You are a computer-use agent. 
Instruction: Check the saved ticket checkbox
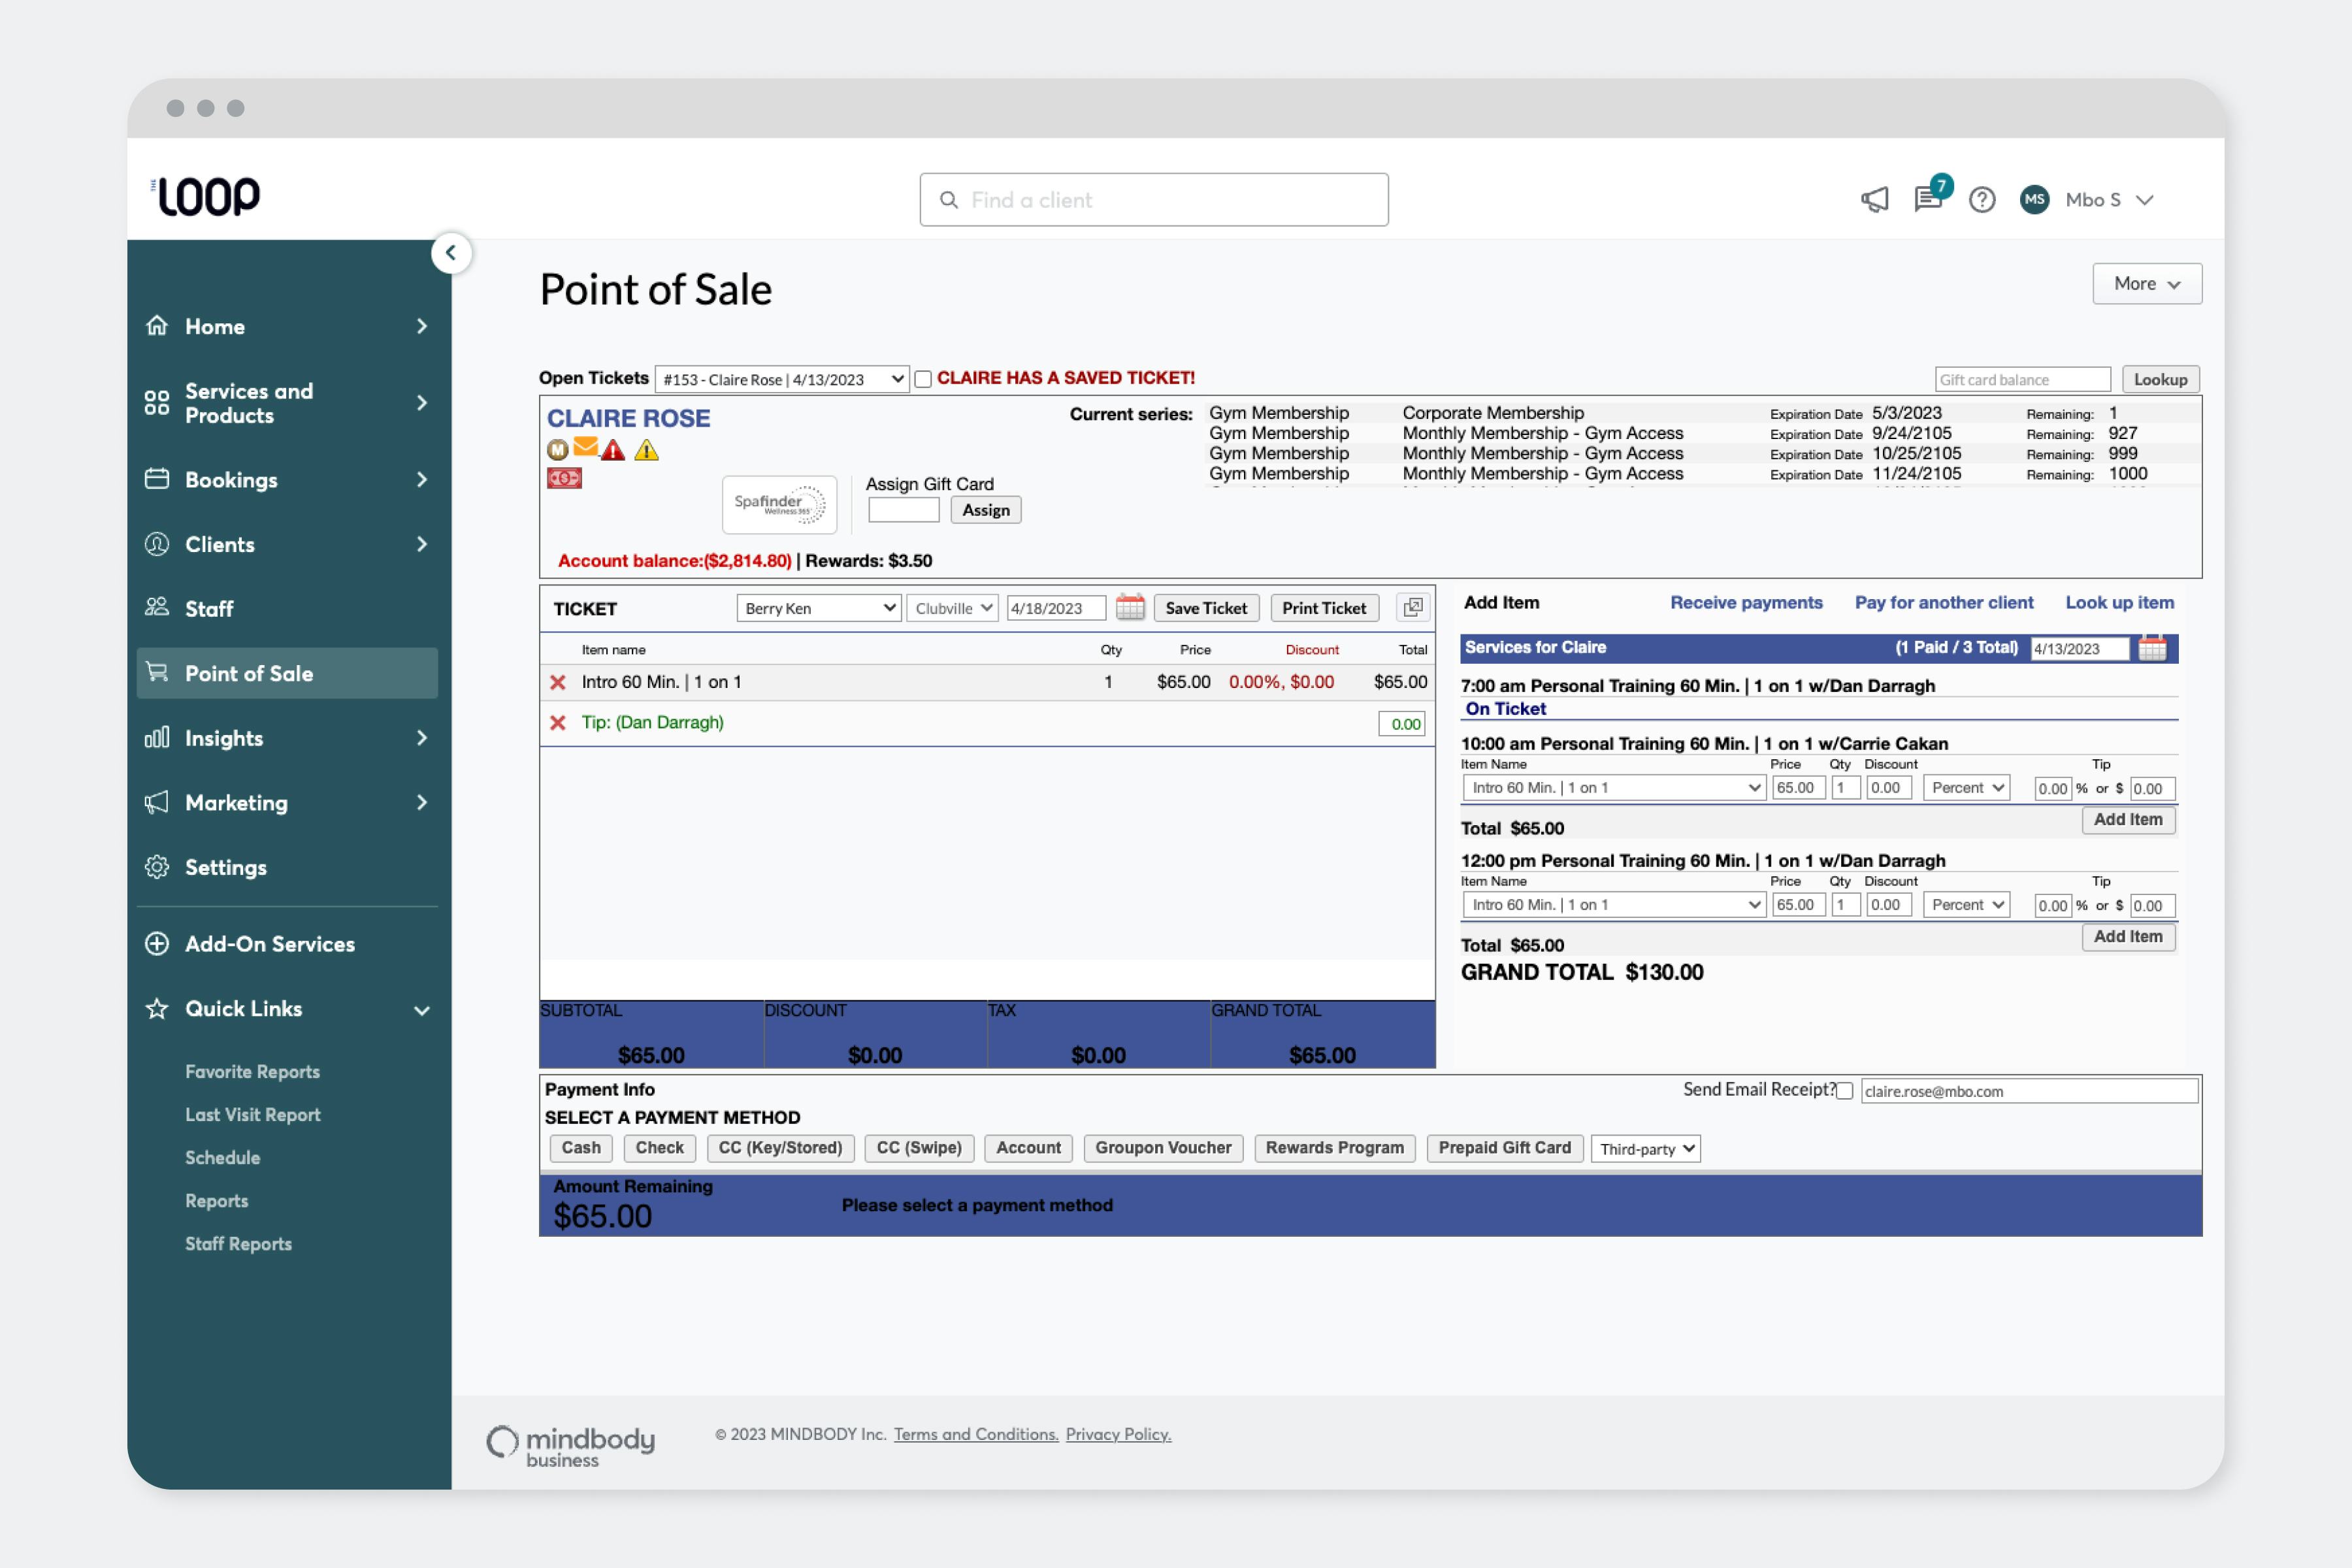pos(923,379)
